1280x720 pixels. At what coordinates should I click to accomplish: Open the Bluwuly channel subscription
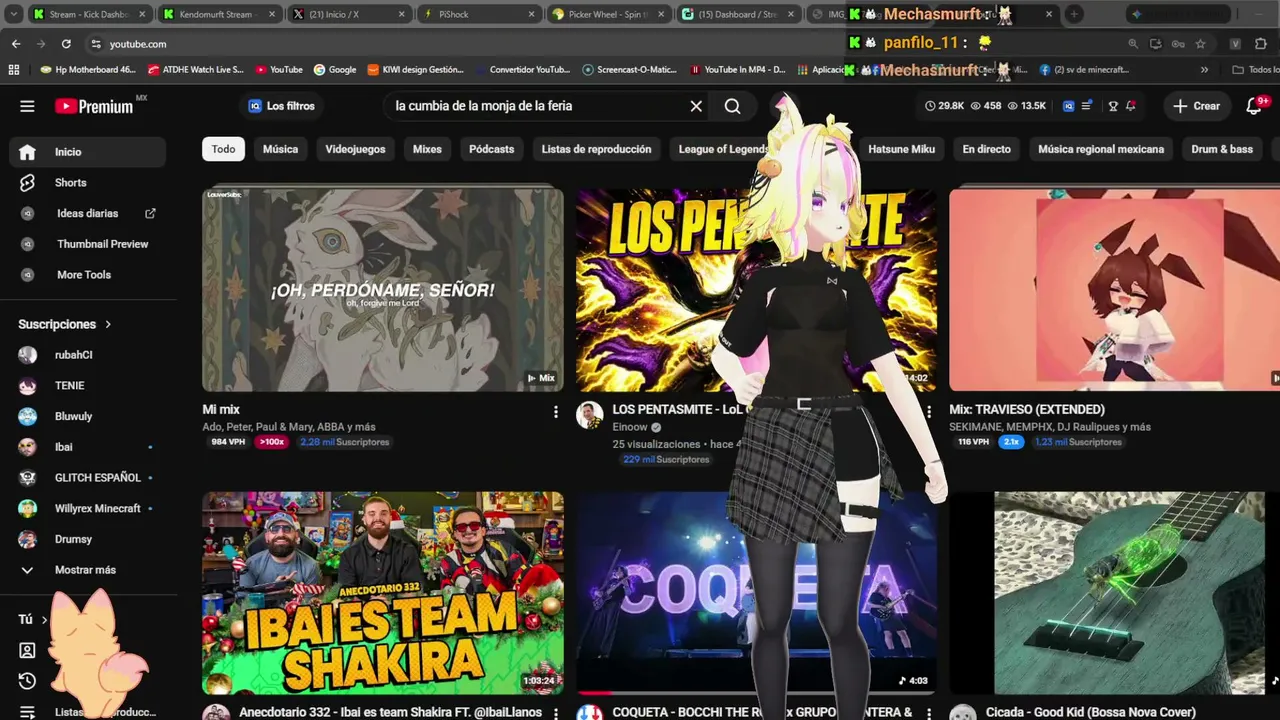(x=87, y=416)
